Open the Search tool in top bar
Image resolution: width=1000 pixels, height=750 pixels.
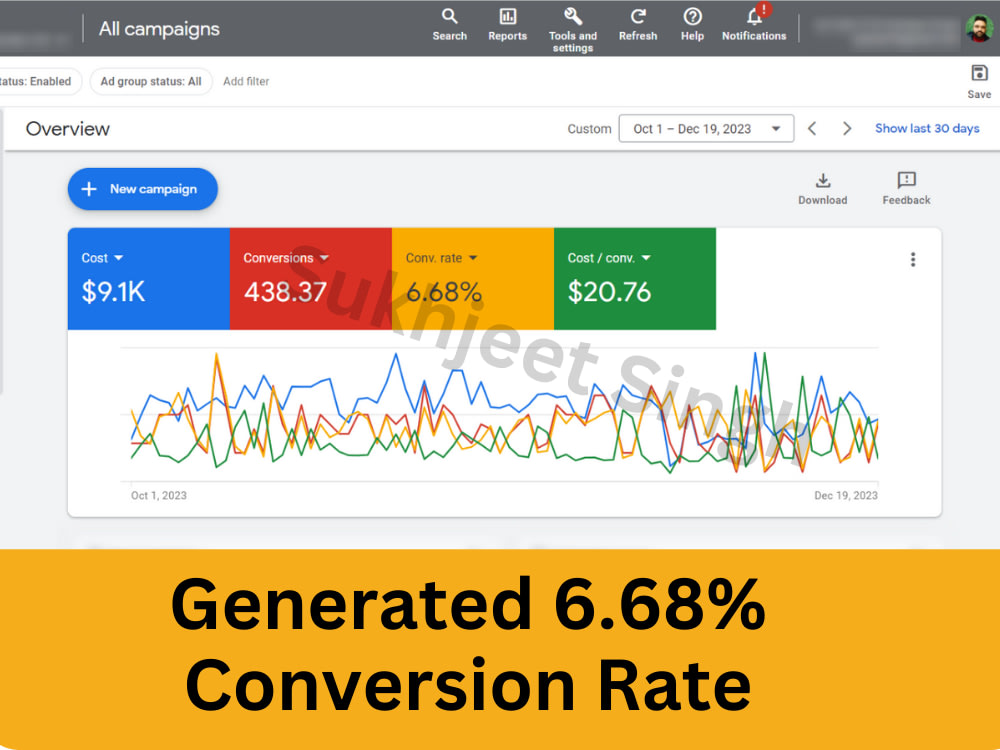coord(450,26)
